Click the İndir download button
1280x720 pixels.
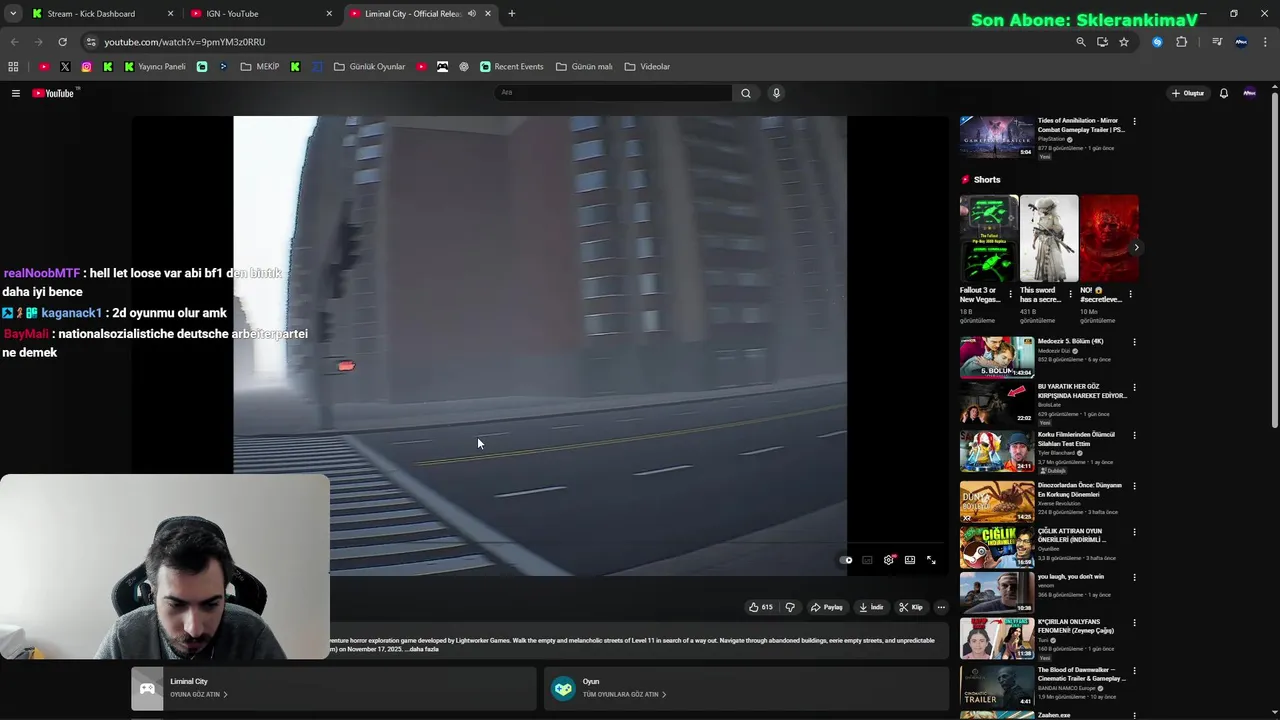871,607
